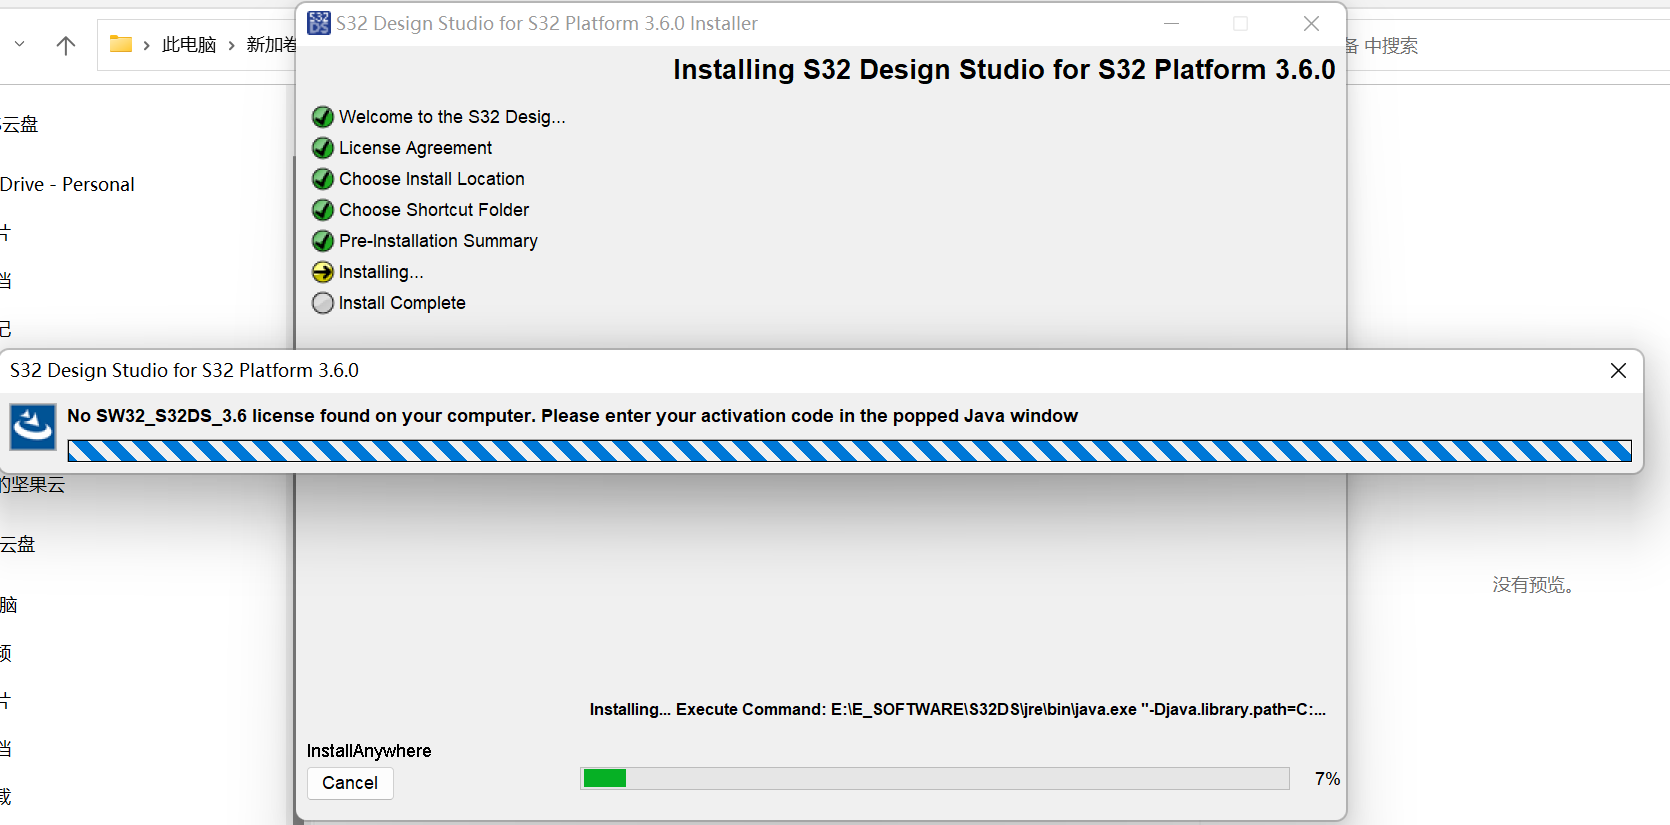This screenshot has width=1670, height=825.
Task: Select the 'License Agreement' step text
Action: tap(415, 148)
